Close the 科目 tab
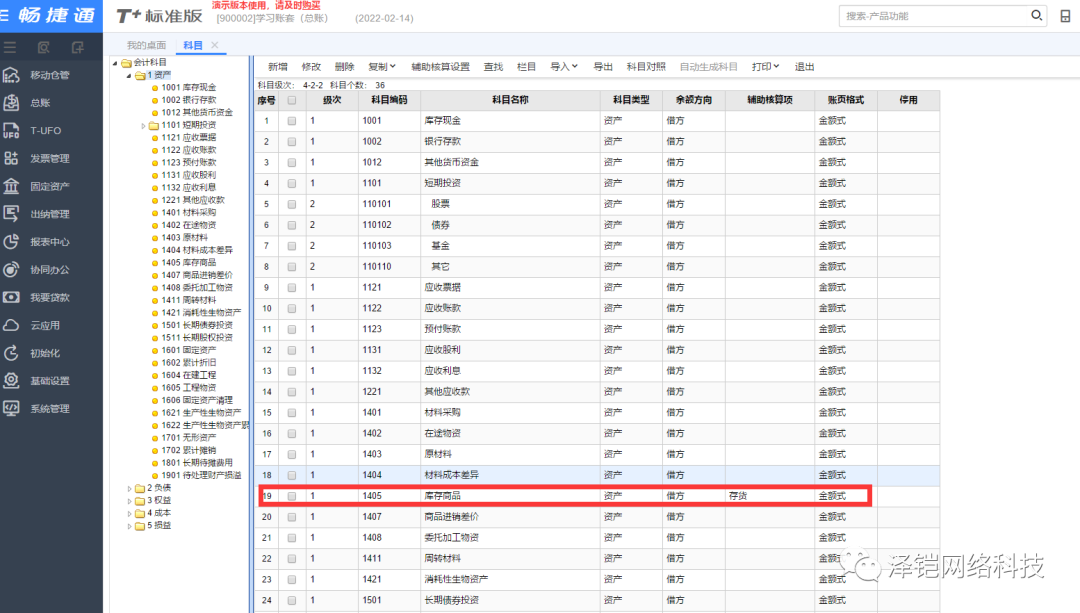 pyautogui.click(x=214, y=46)
